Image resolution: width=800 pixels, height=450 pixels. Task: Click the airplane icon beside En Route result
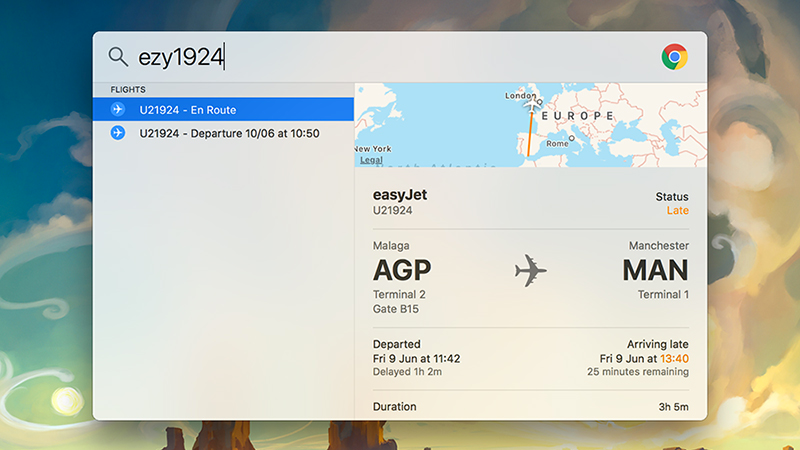pyautogui.click(x=118, y=109)
